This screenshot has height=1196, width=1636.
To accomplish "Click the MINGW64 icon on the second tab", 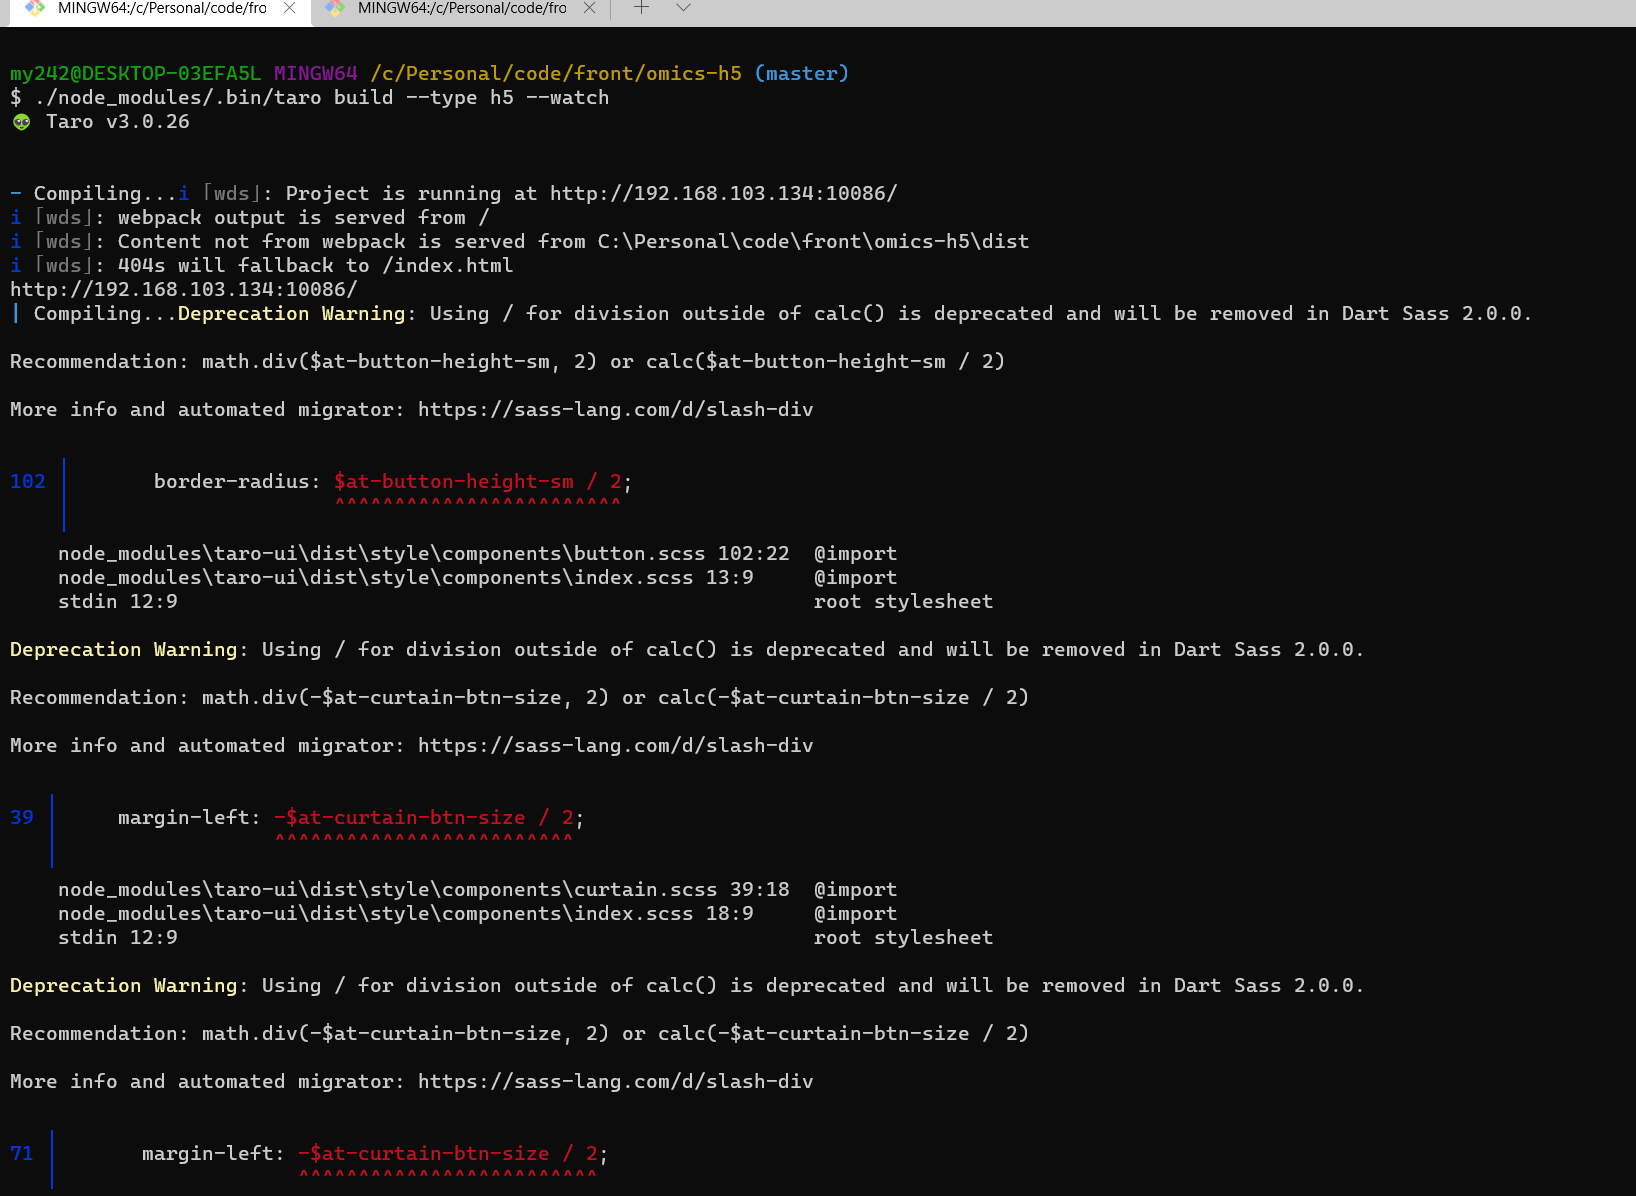I will coord(333,9).
